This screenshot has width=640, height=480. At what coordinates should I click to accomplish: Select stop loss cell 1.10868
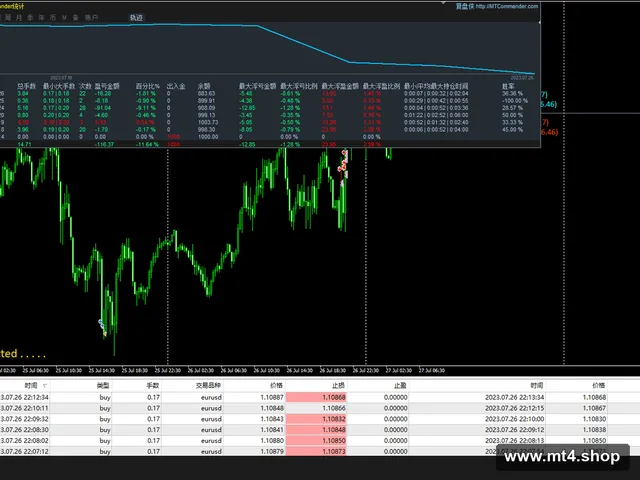[316, 397]
